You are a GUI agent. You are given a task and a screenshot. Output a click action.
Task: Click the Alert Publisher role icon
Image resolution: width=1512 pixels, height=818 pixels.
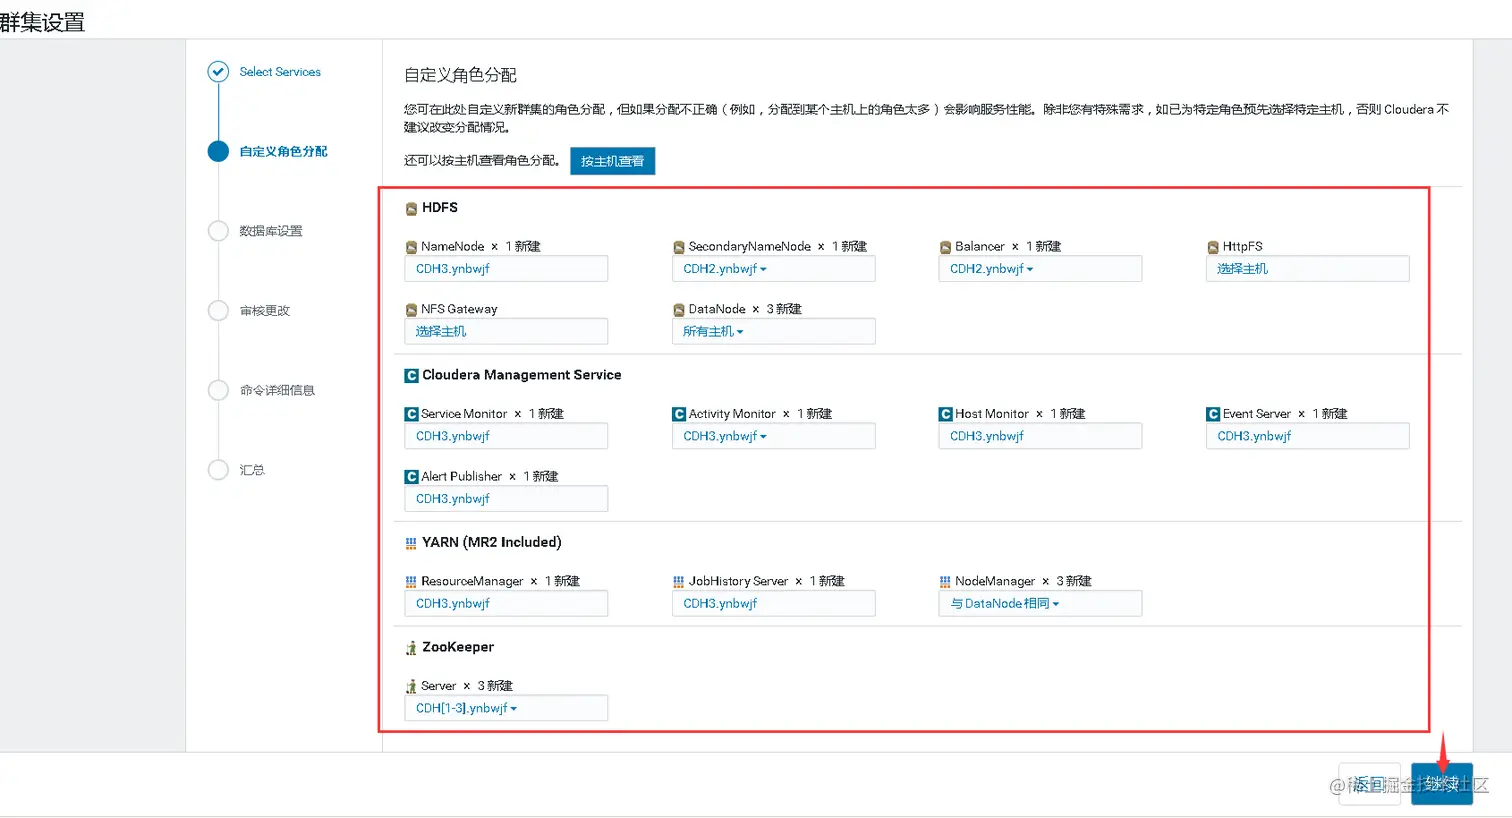411,477
